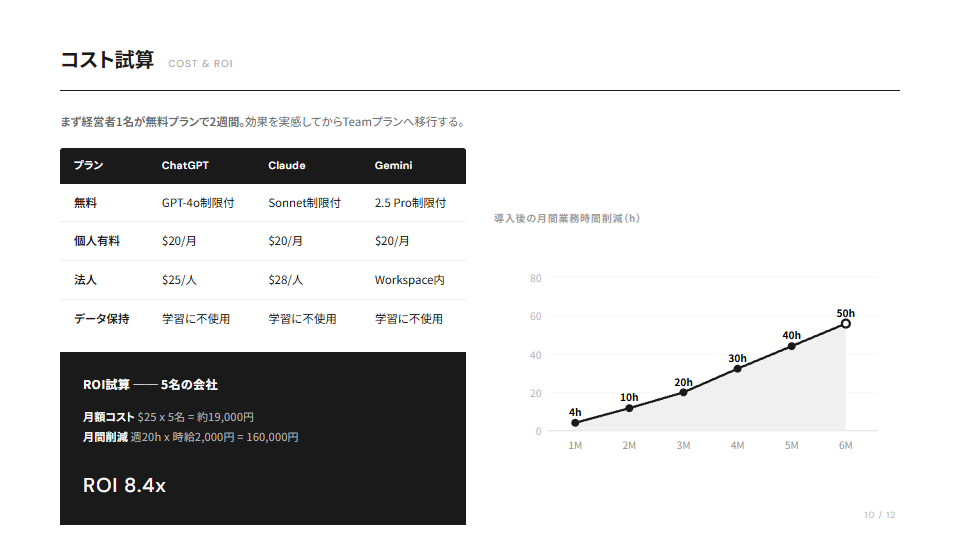
Task: Select the 'プラン' table header
Action: tap(89, 165)
